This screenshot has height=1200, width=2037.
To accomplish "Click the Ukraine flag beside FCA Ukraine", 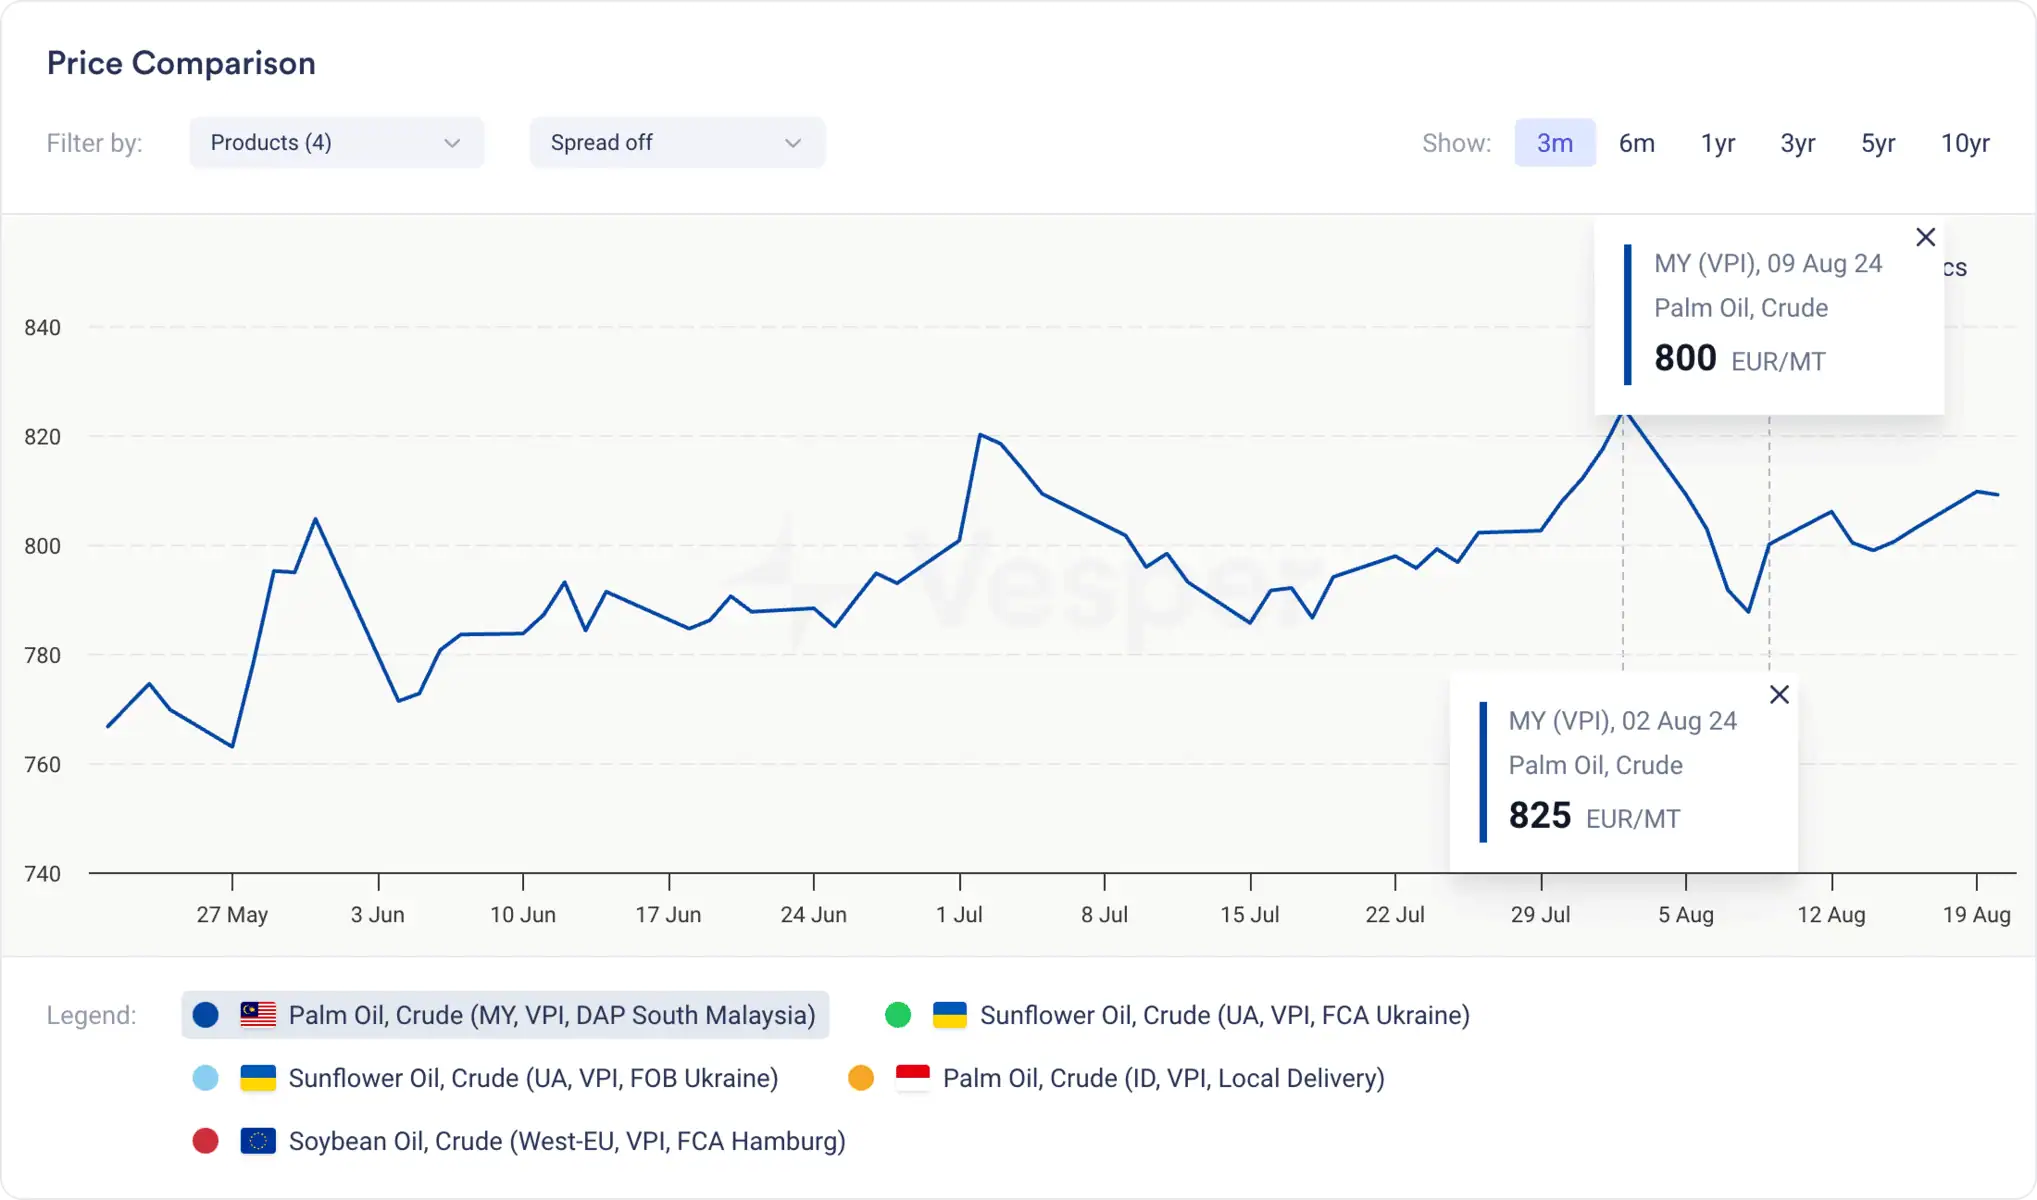I will (950, 1014).
